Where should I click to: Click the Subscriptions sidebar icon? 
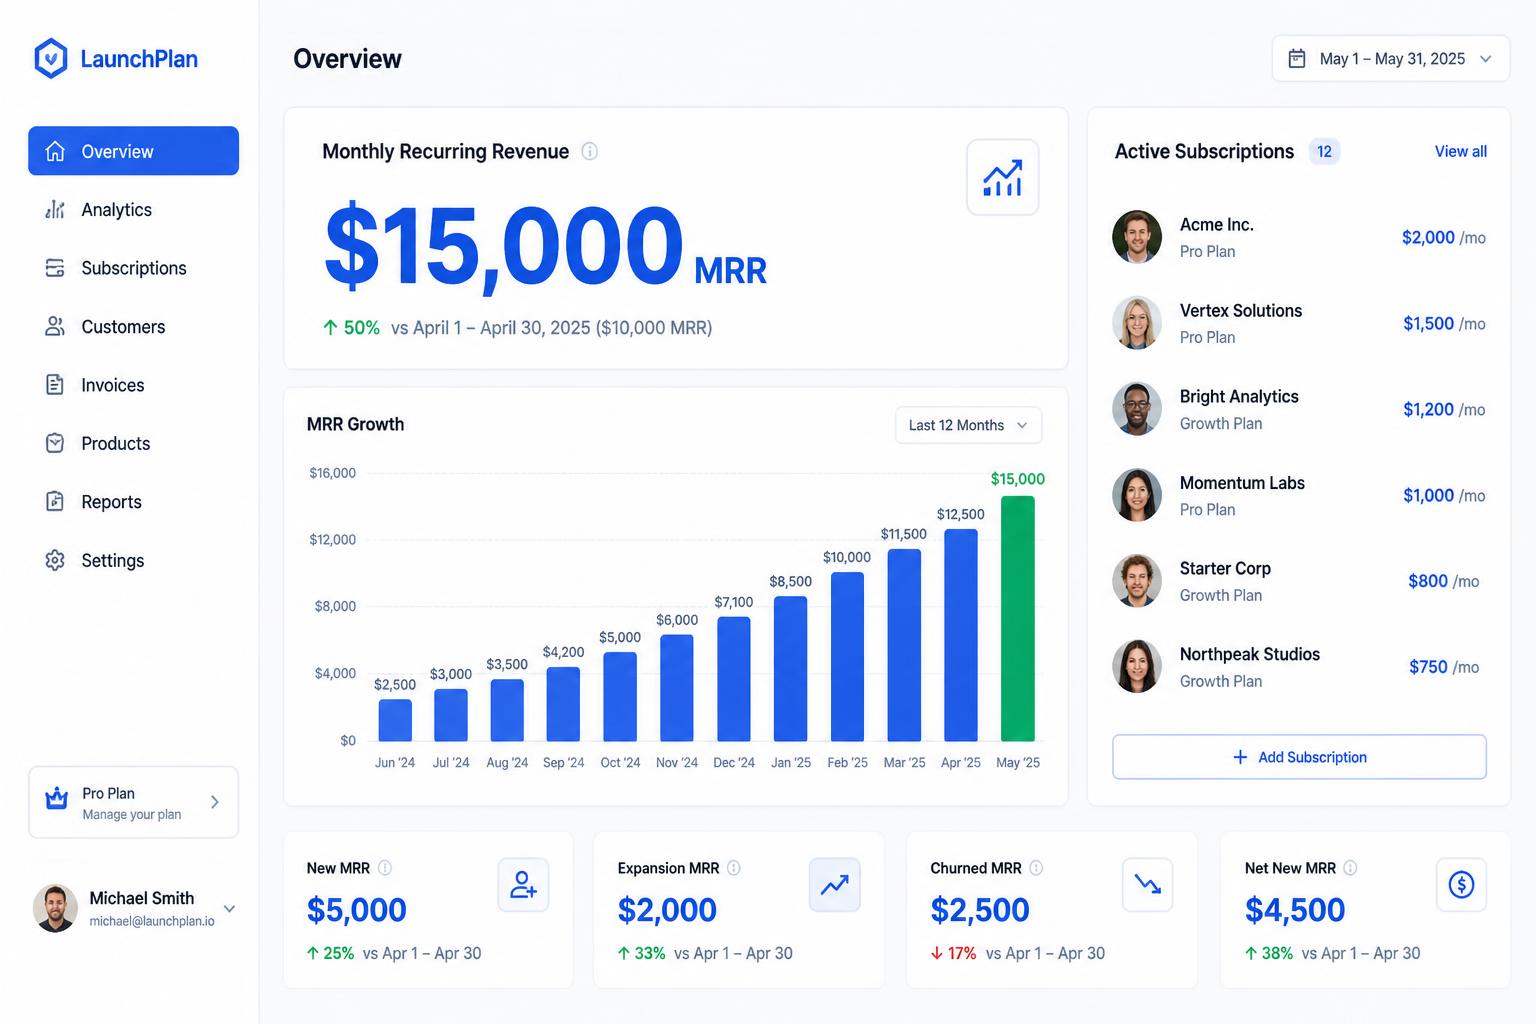point(55,268)
